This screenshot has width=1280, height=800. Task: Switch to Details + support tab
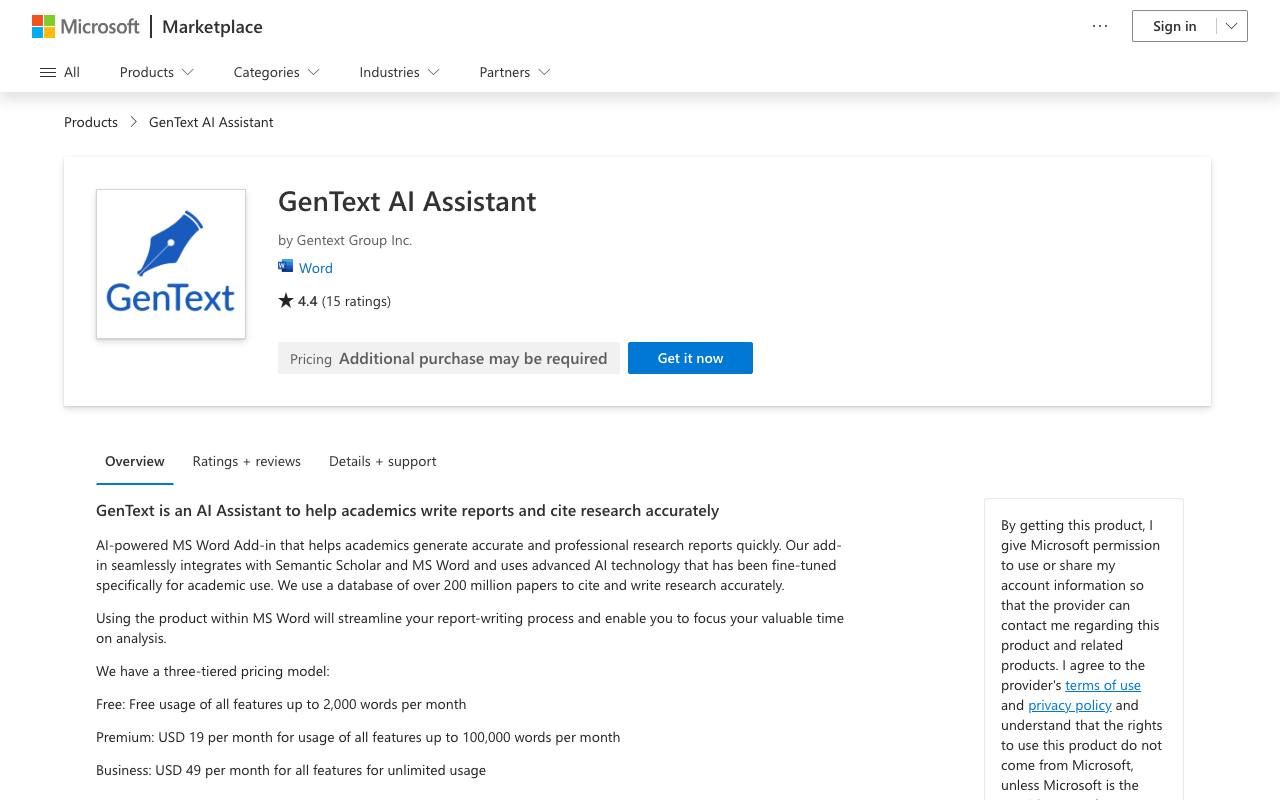(383, 461)
